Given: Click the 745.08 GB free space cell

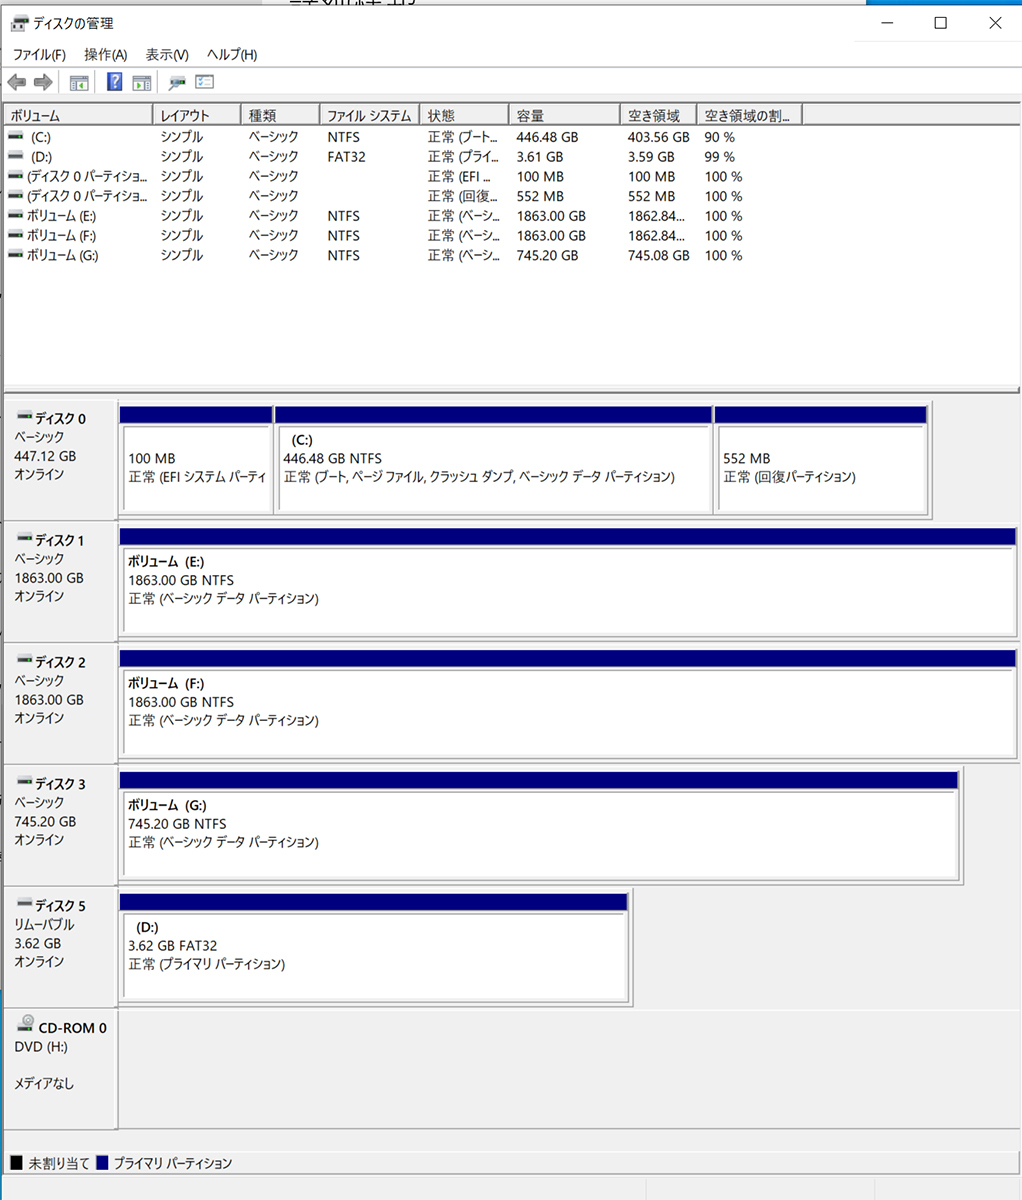Looking at the screenshot, I should point(658,256).
